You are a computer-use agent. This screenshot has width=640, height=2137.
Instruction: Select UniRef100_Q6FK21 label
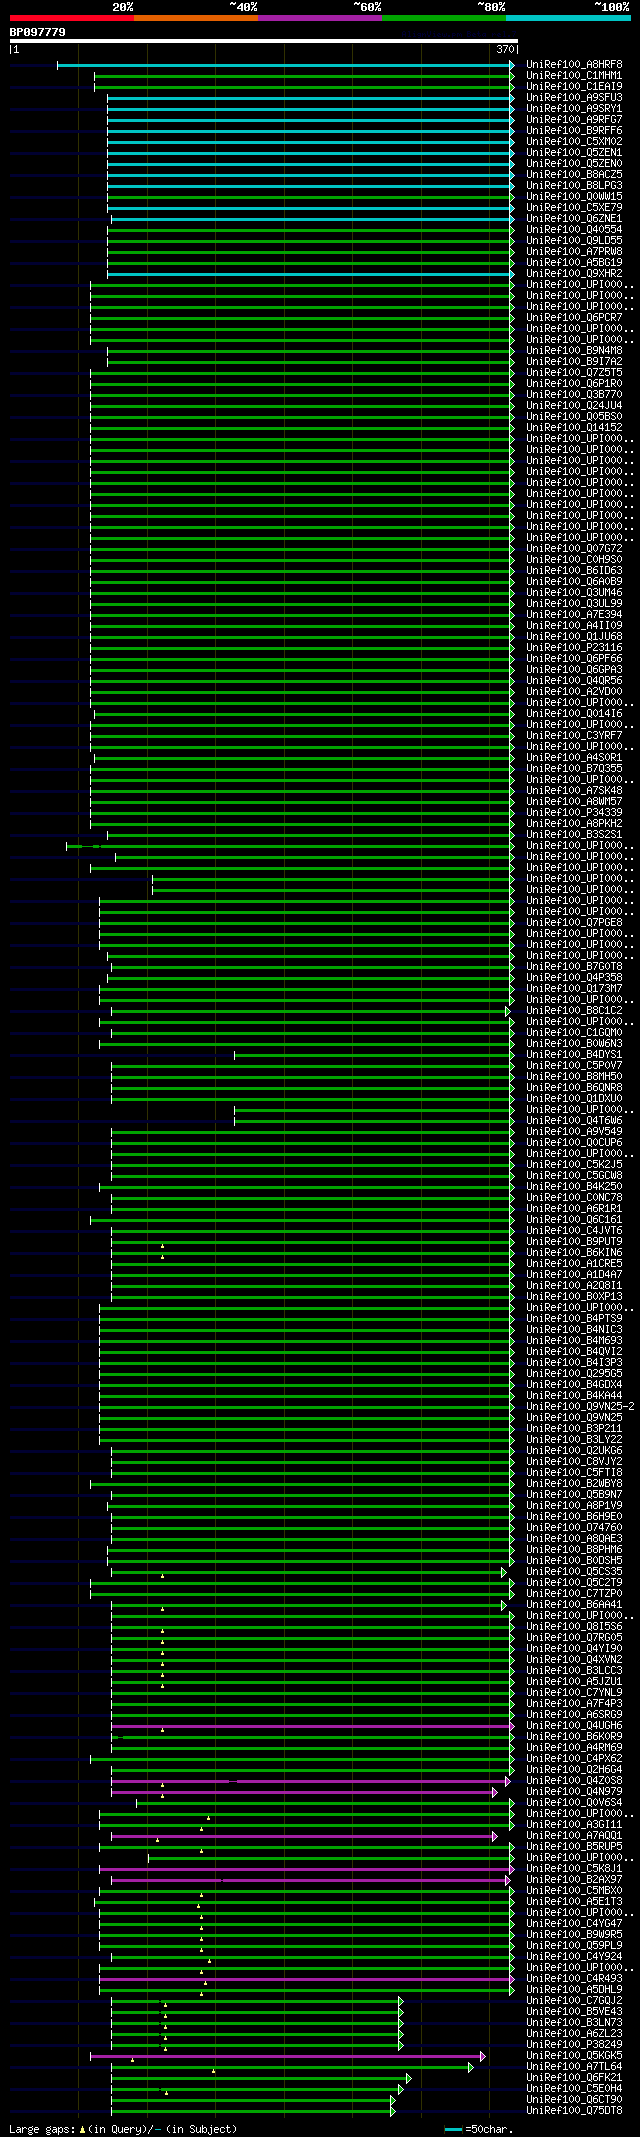point(574,2078)
